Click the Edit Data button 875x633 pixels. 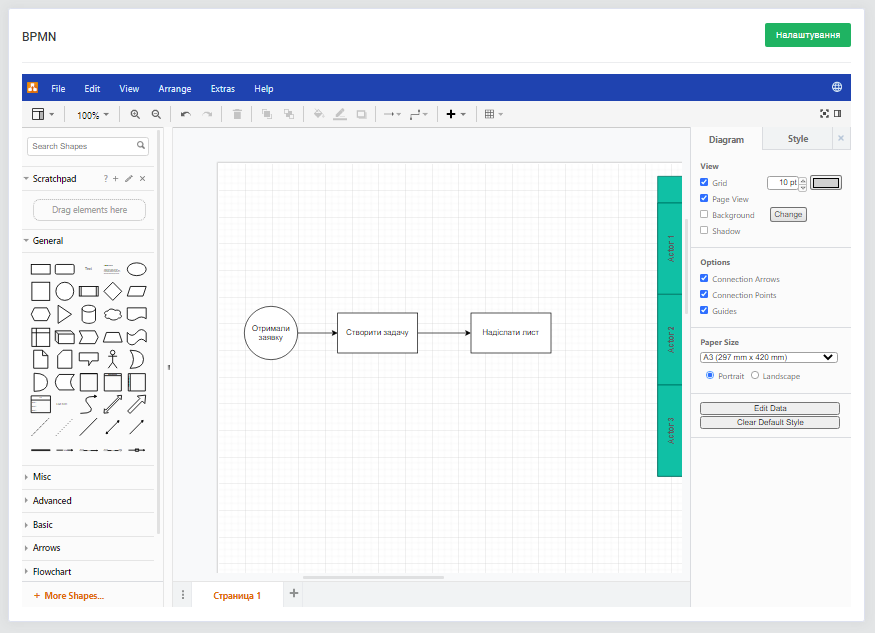769,408
